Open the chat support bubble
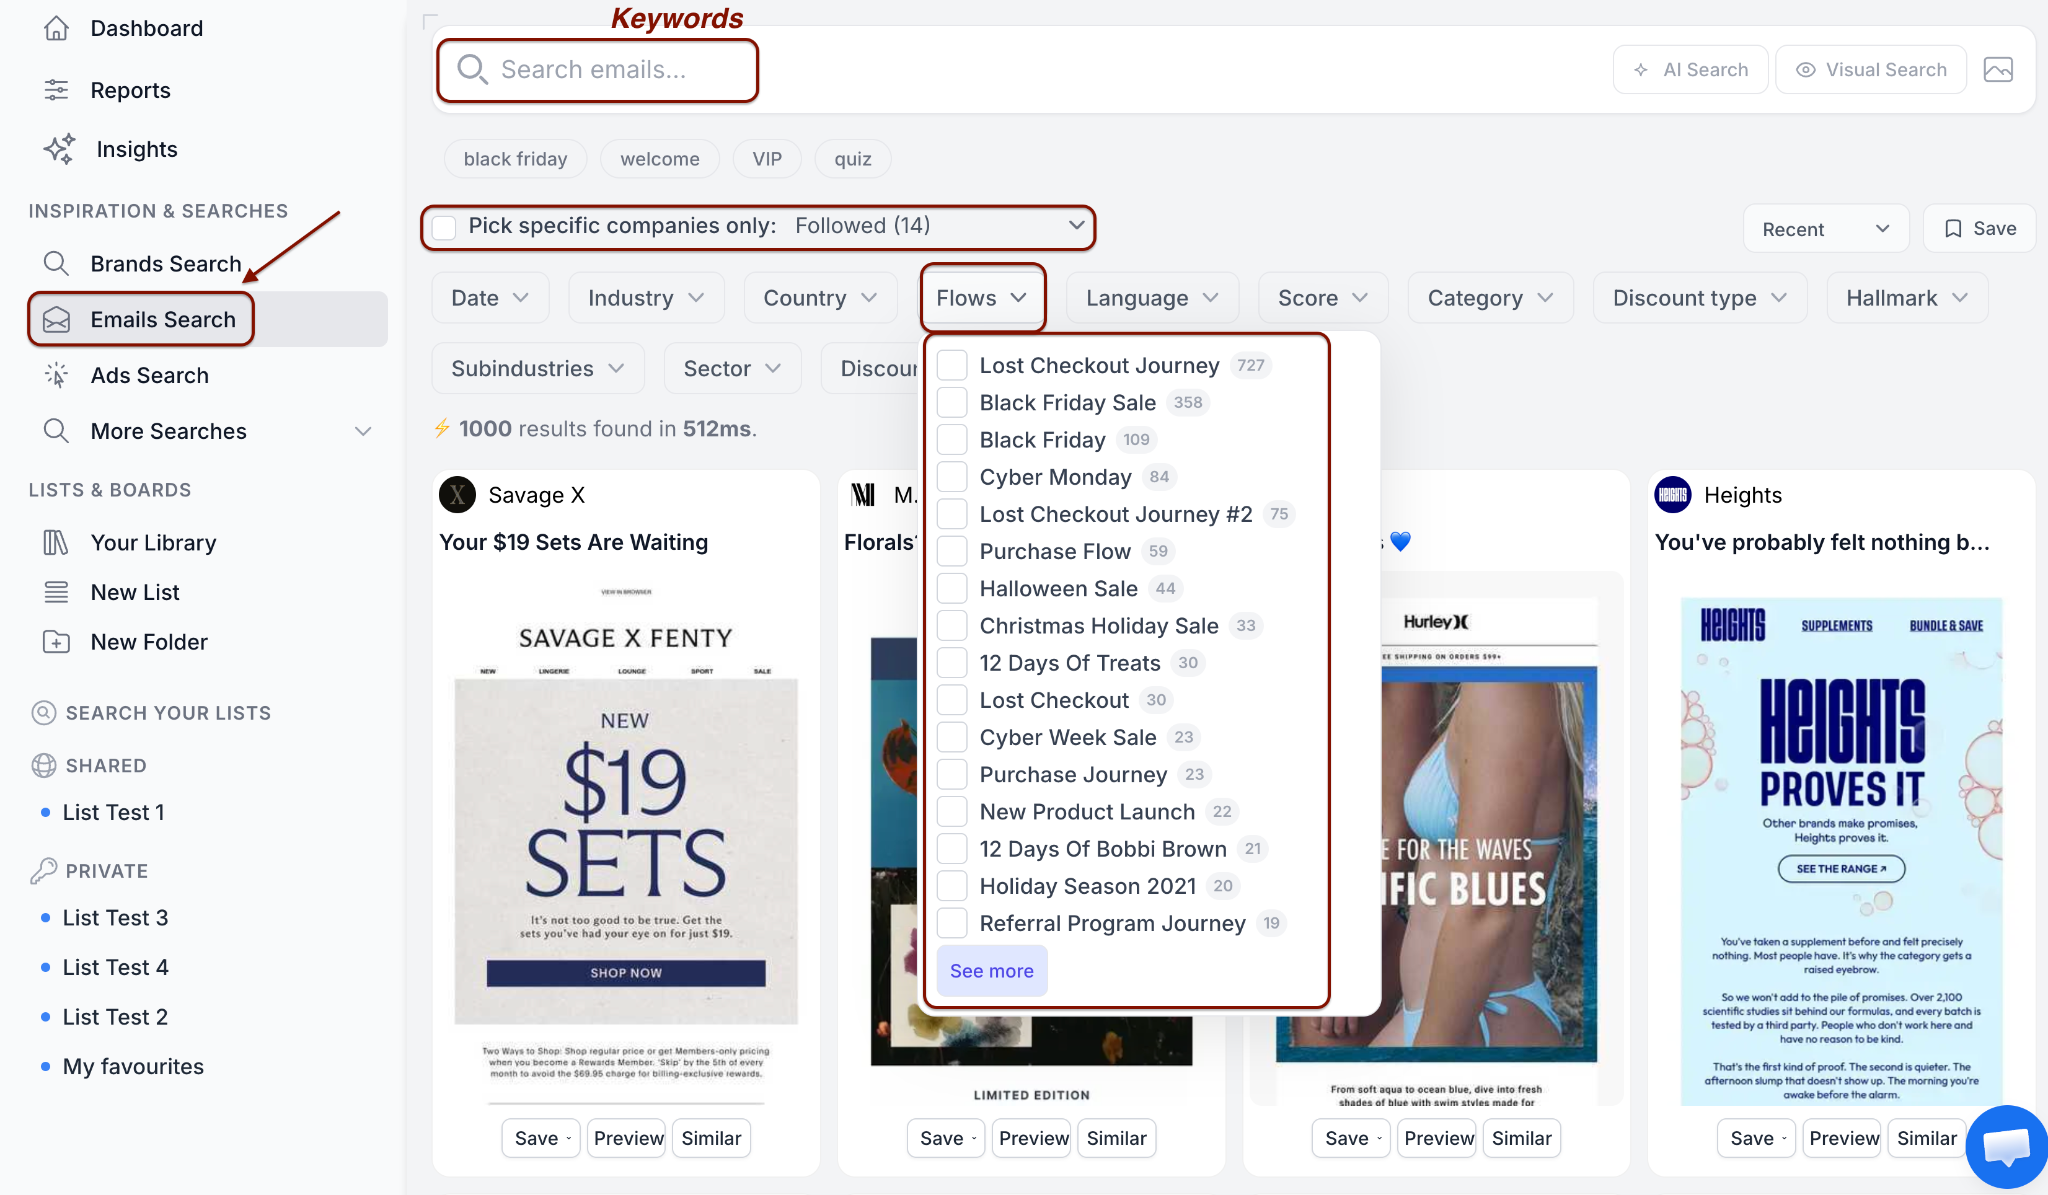 pyautogui.click(x=2005, y=1147)
